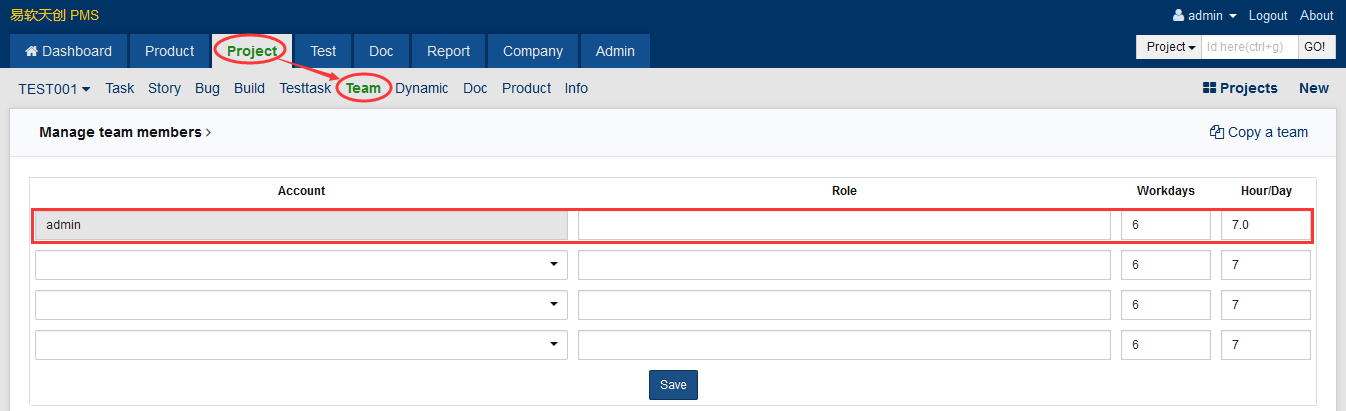Click the Dashboard home icon

pos(31,51)
